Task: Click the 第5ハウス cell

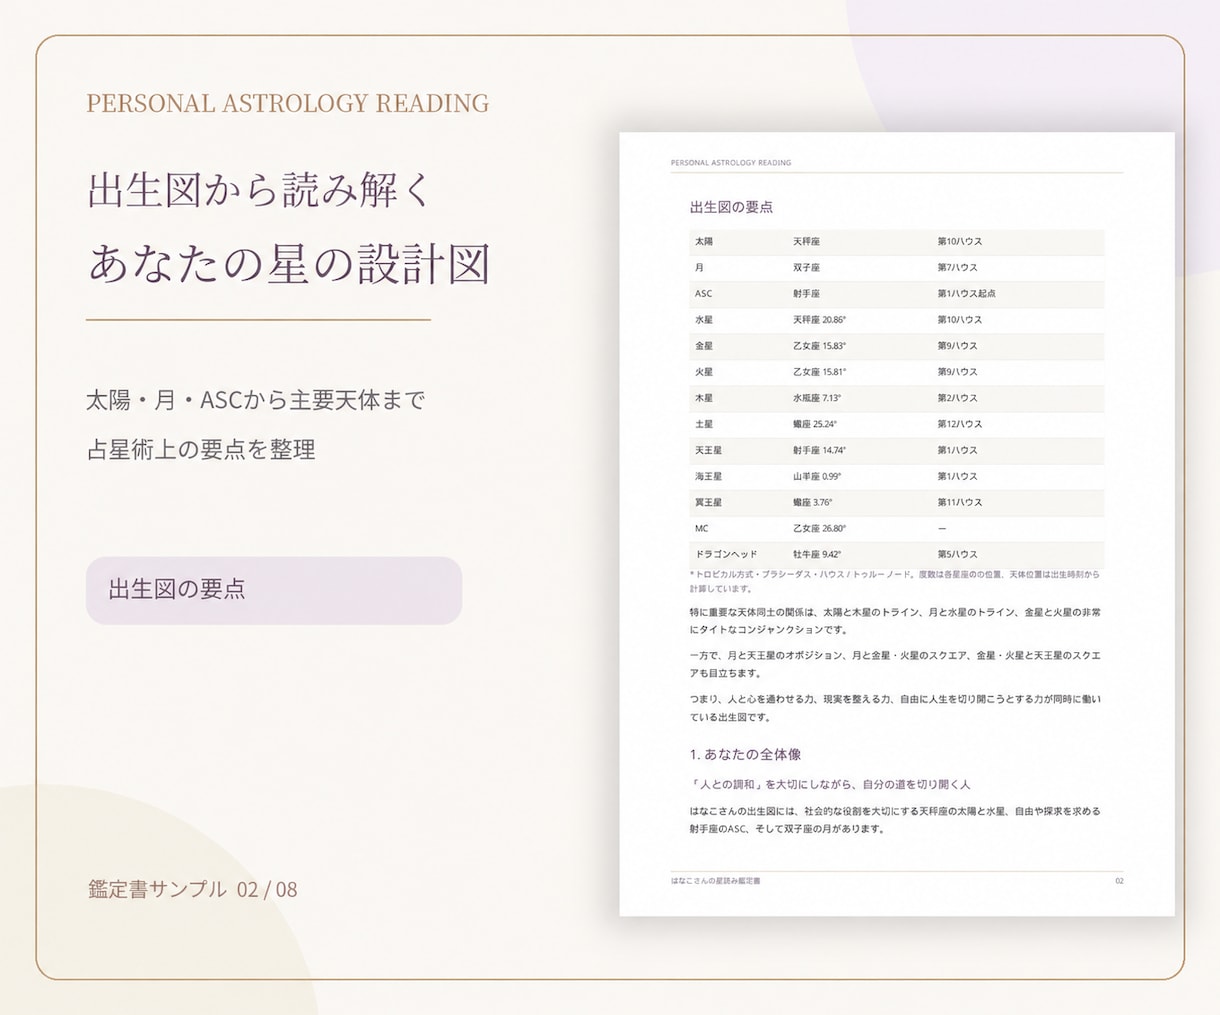Action: pyautogui.click(x=957, y=554)
